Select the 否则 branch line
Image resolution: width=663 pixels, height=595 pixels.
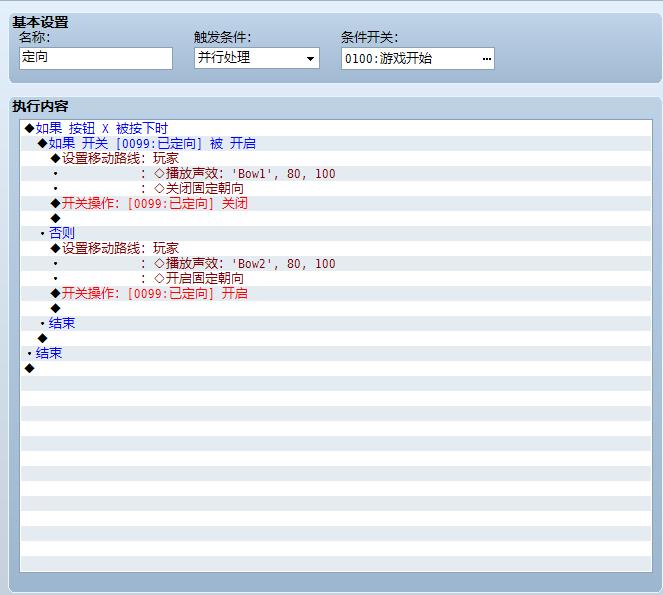coord(336,233)
